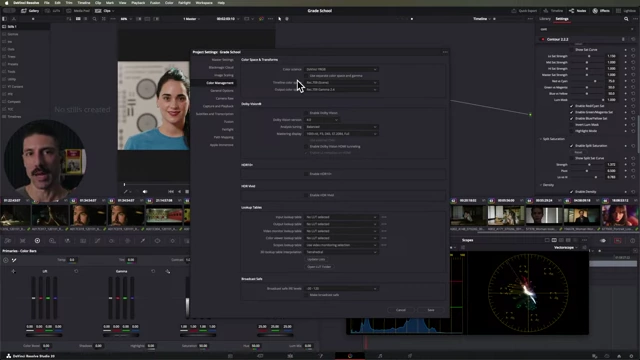Open the Blackmagic Cloud settings section

coord(221,67)
